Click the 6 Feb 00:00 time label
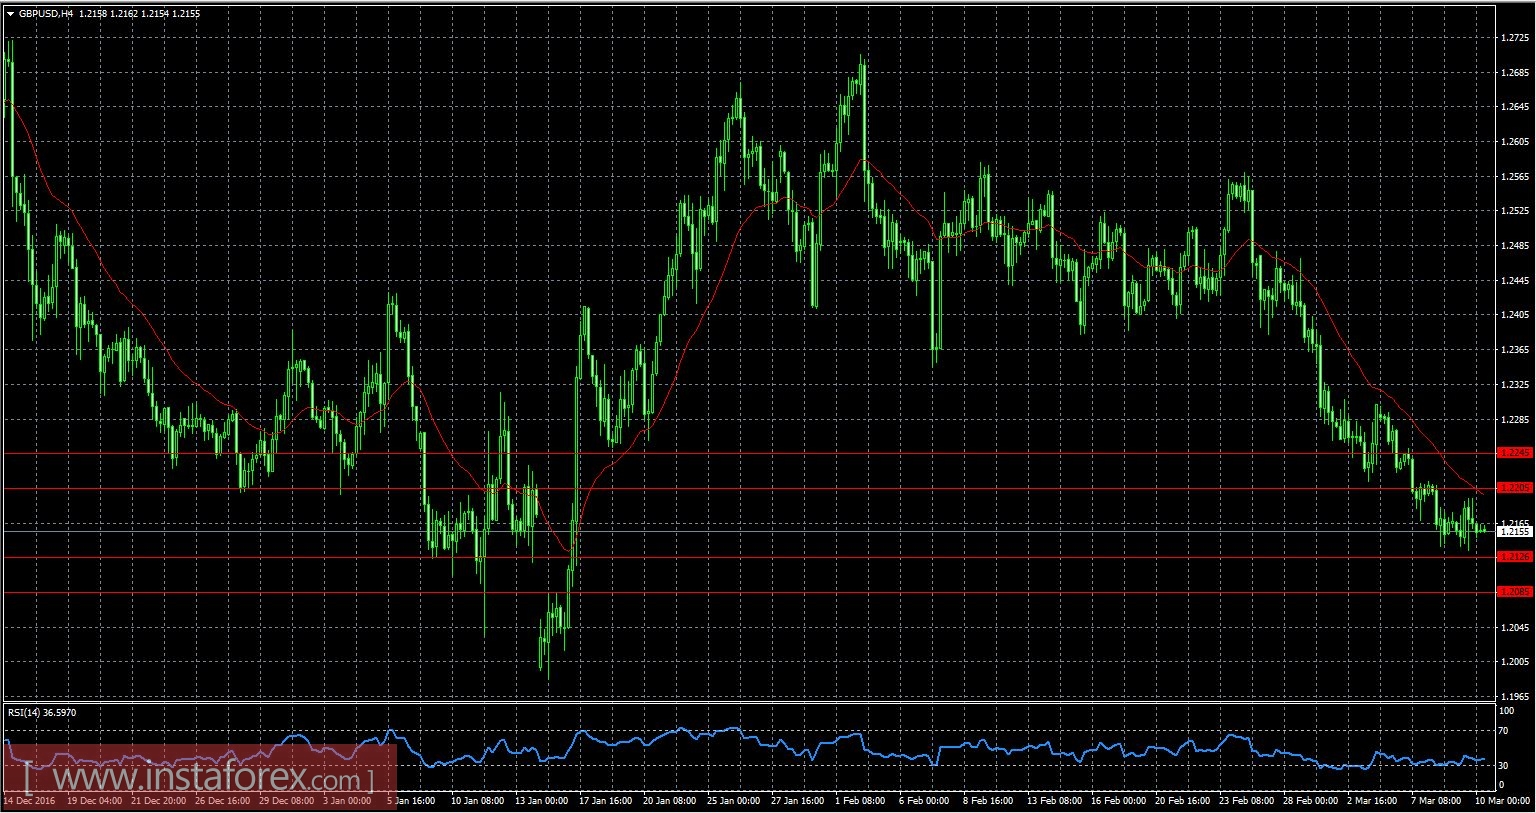The image size is (1536, 813). [x=923, y=801]
